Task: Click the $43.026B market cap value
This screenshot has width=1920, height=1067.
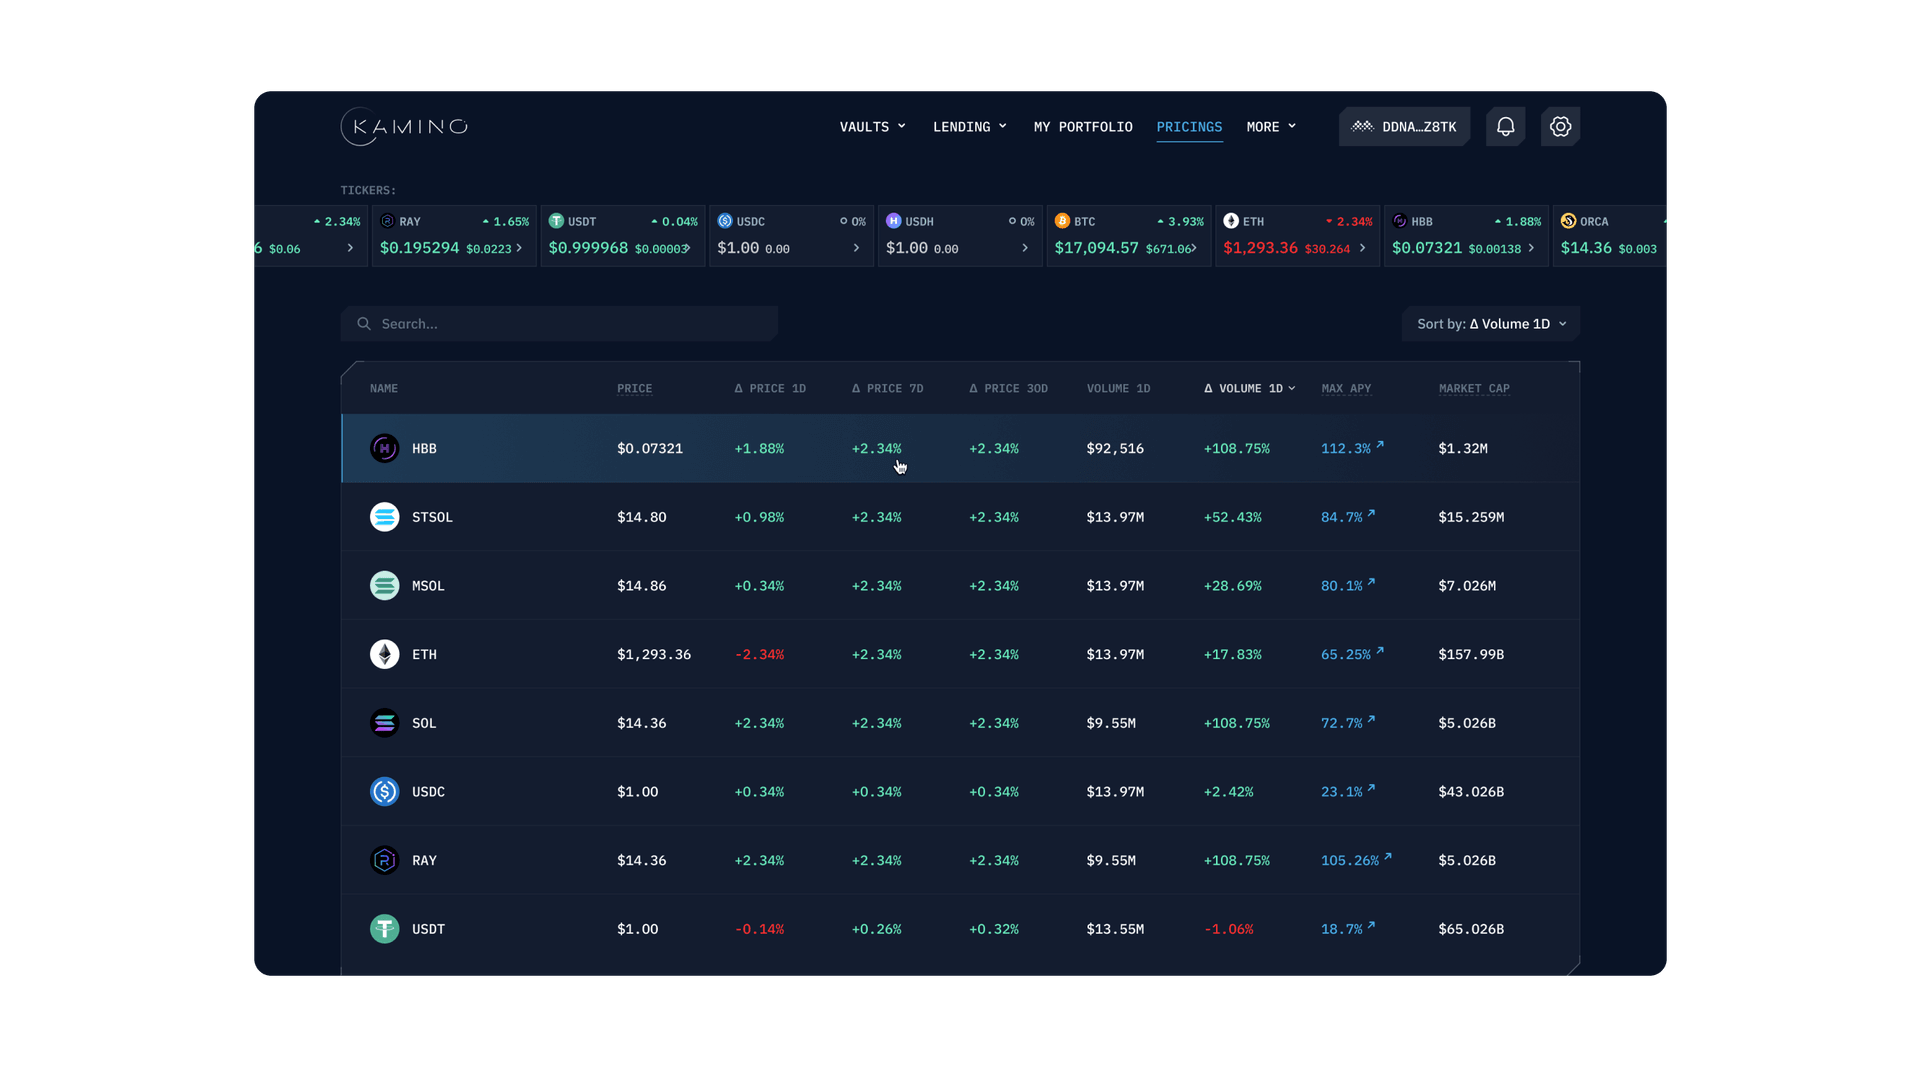Action: click(x=1471, y=792)
